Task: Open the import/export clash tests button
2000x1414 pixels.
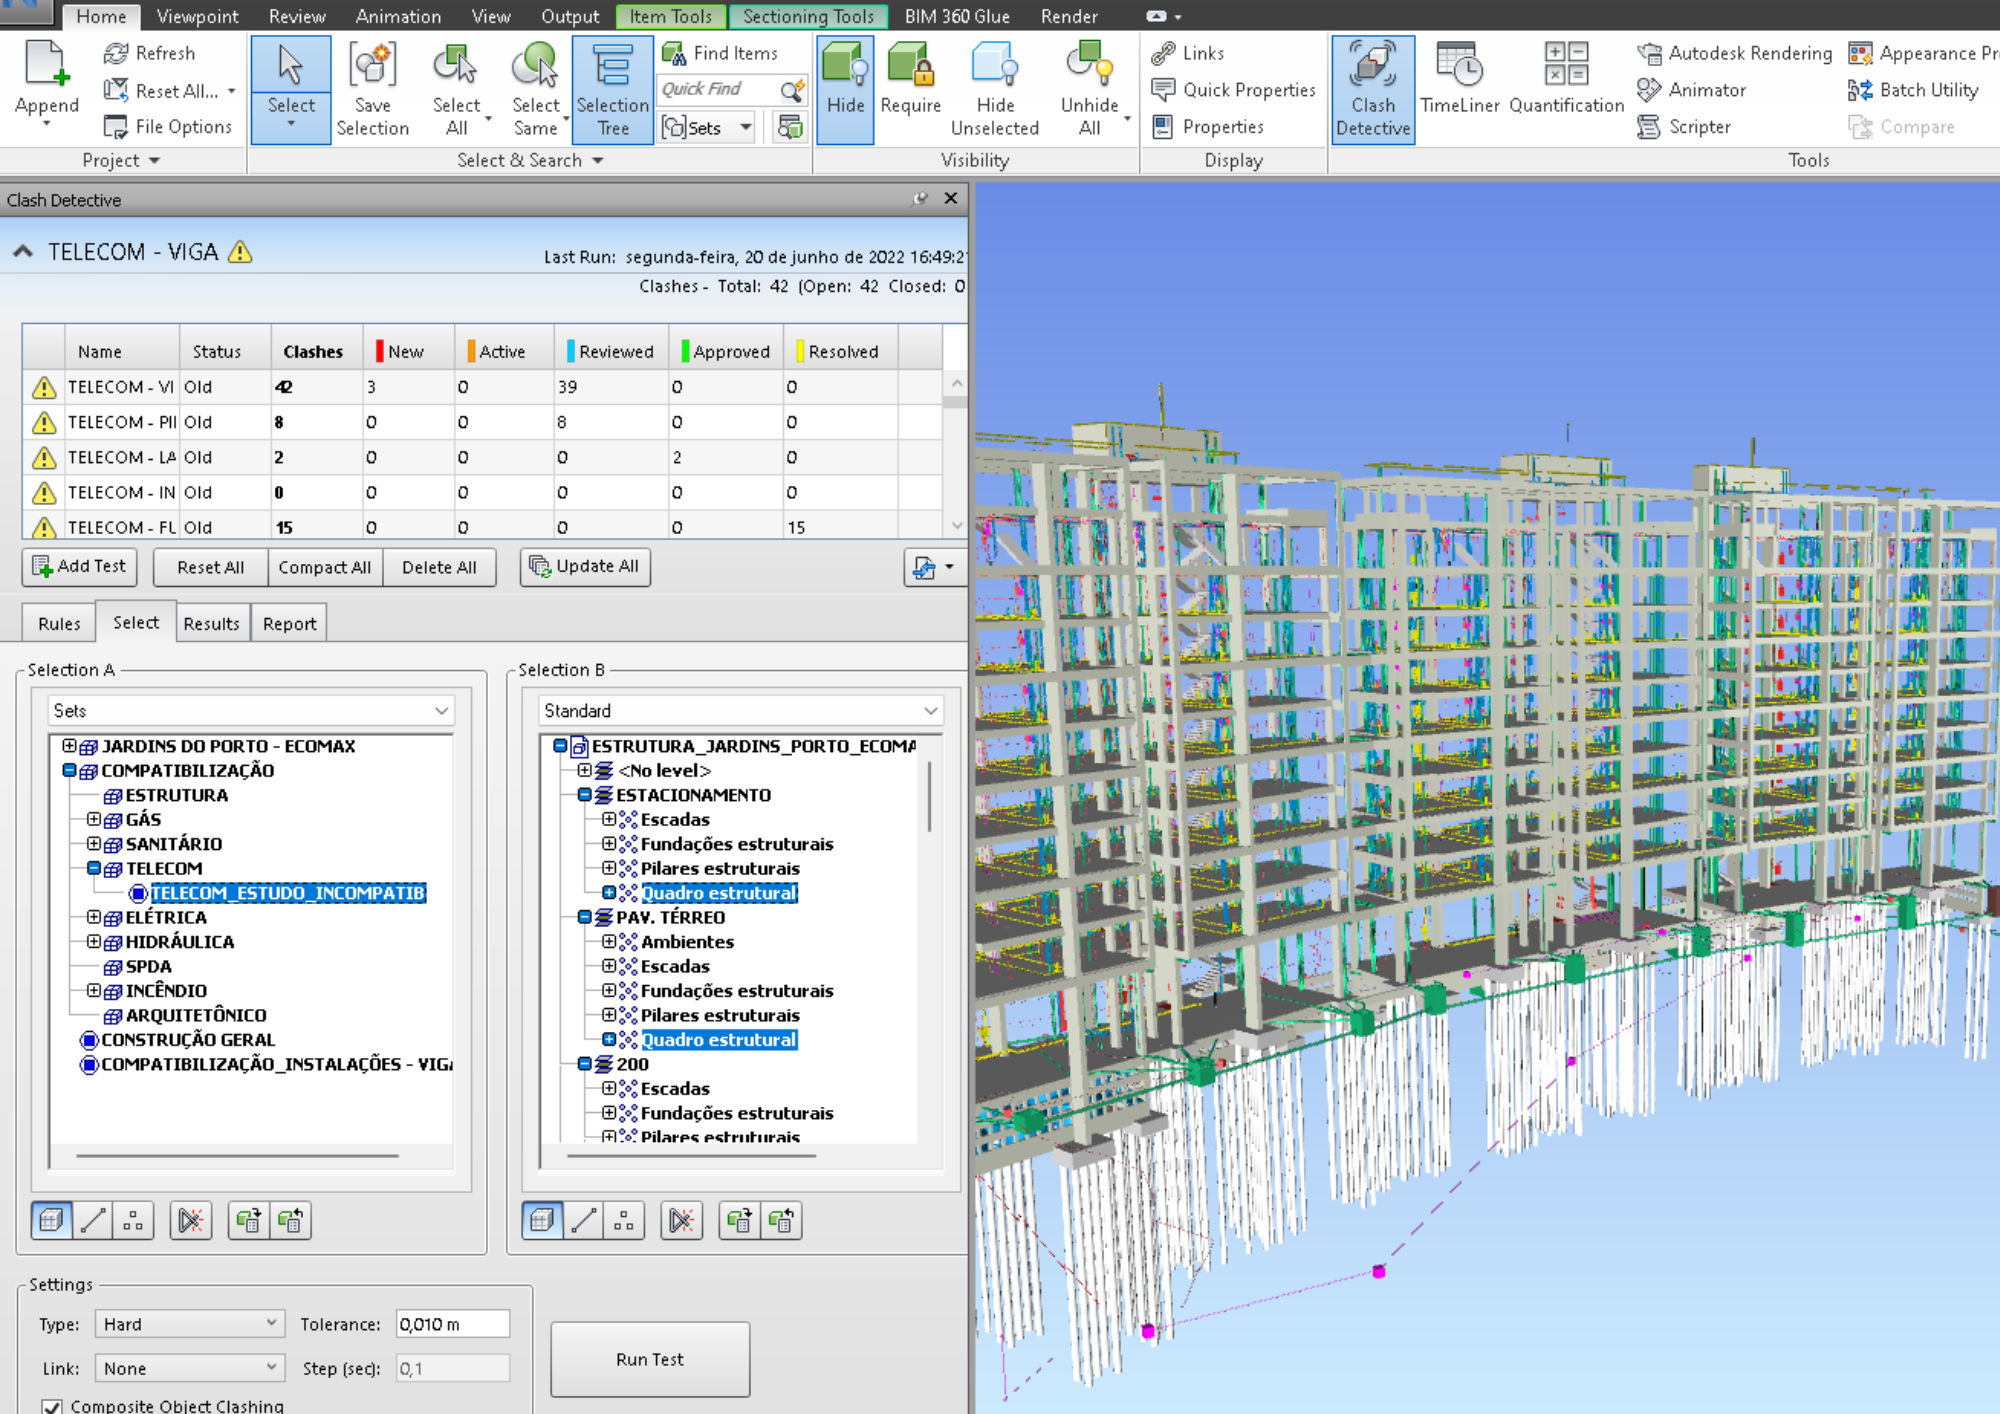Action: tap(935, 567)
